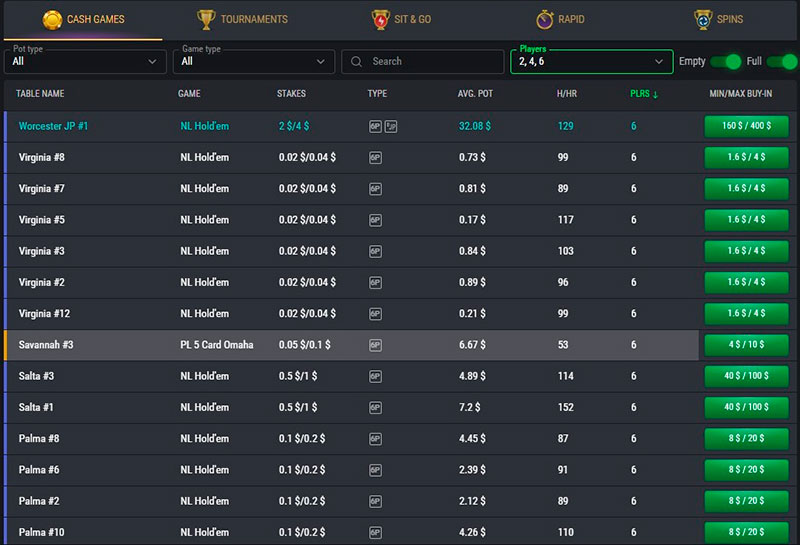This screenshot has width=800, height=545.
Task: Toggle the Empty tables switch
Action: (726, 62)
